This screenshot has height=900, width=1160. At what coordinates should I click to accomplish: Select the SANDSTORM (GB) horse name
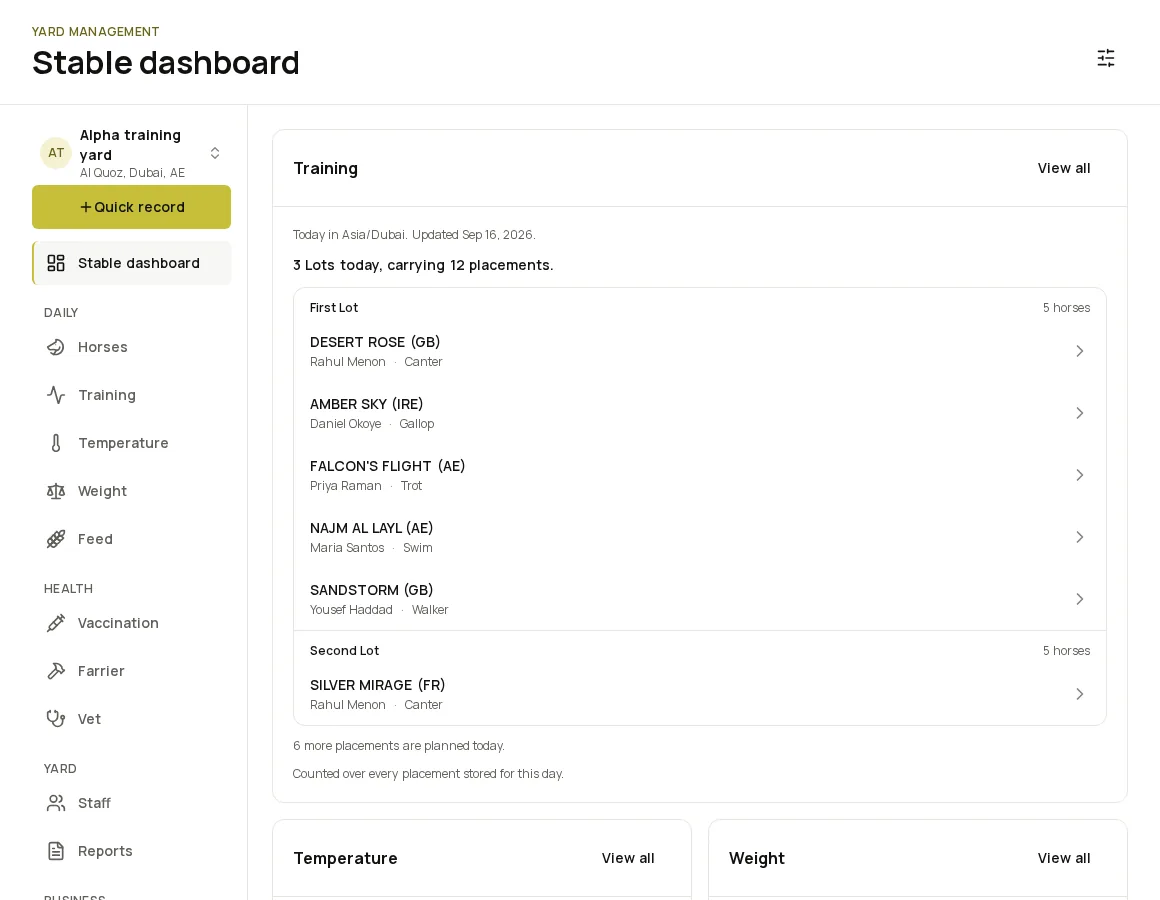(x=371, y=591)
